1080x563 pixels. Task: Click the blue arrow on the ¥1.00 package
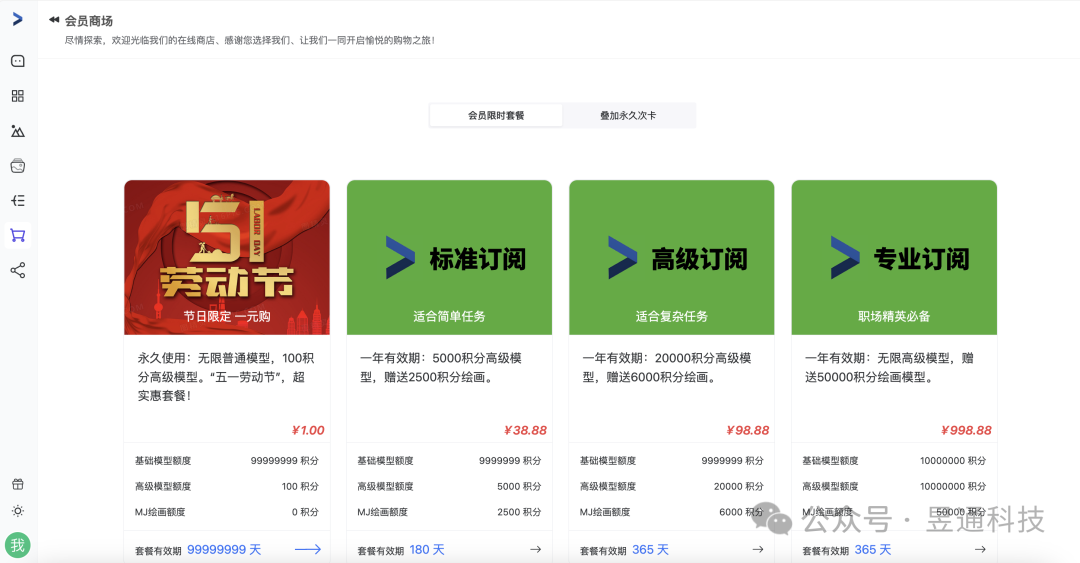click(x=308, y=549)
